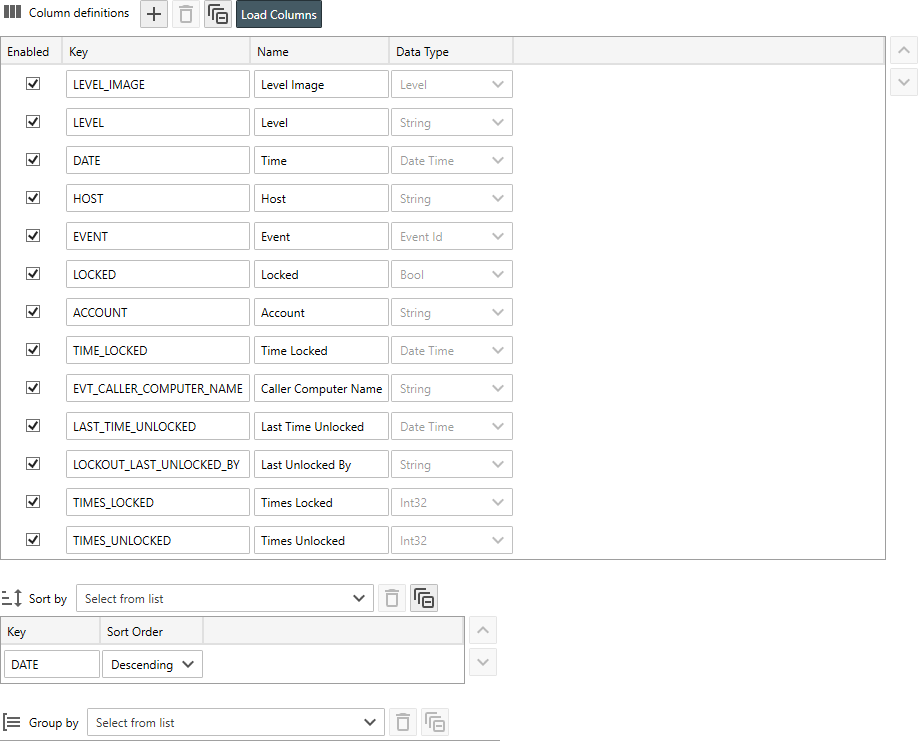Click the sort order move up arrow
918x741 pixels.
(x=483, y=630)
